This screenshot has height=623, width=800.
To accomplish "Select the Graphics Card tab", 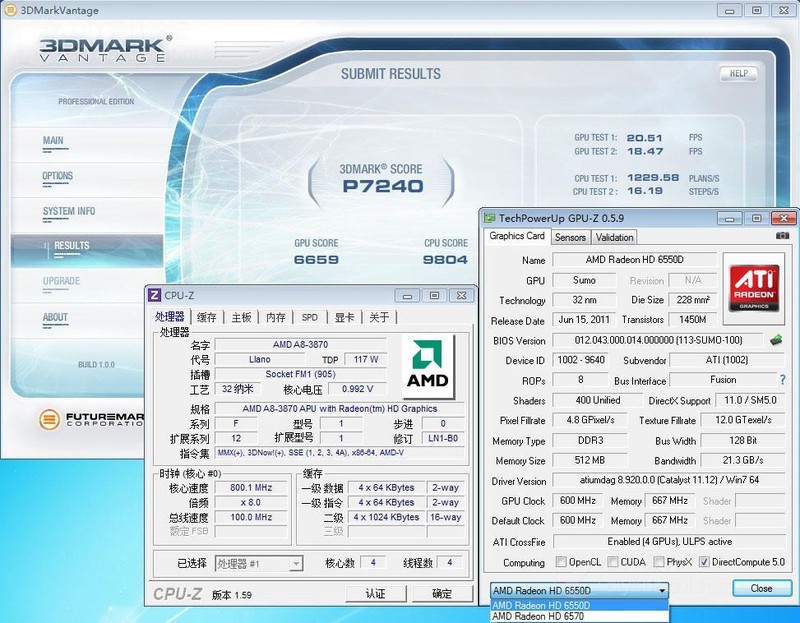I will click(x=517, y=236).
